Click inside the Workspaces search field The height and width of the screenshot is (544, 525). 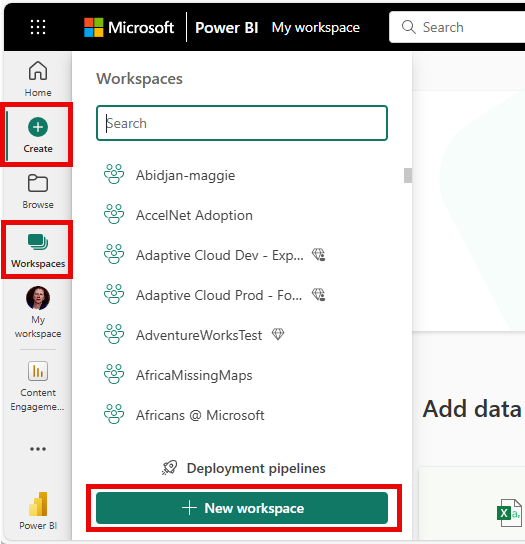click(x=242, y=123)
